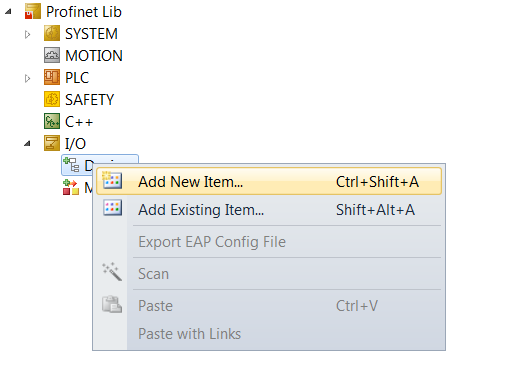Select the Profinet Lib label
This screenshot has height=365, width=507.
tap(84, 12)
